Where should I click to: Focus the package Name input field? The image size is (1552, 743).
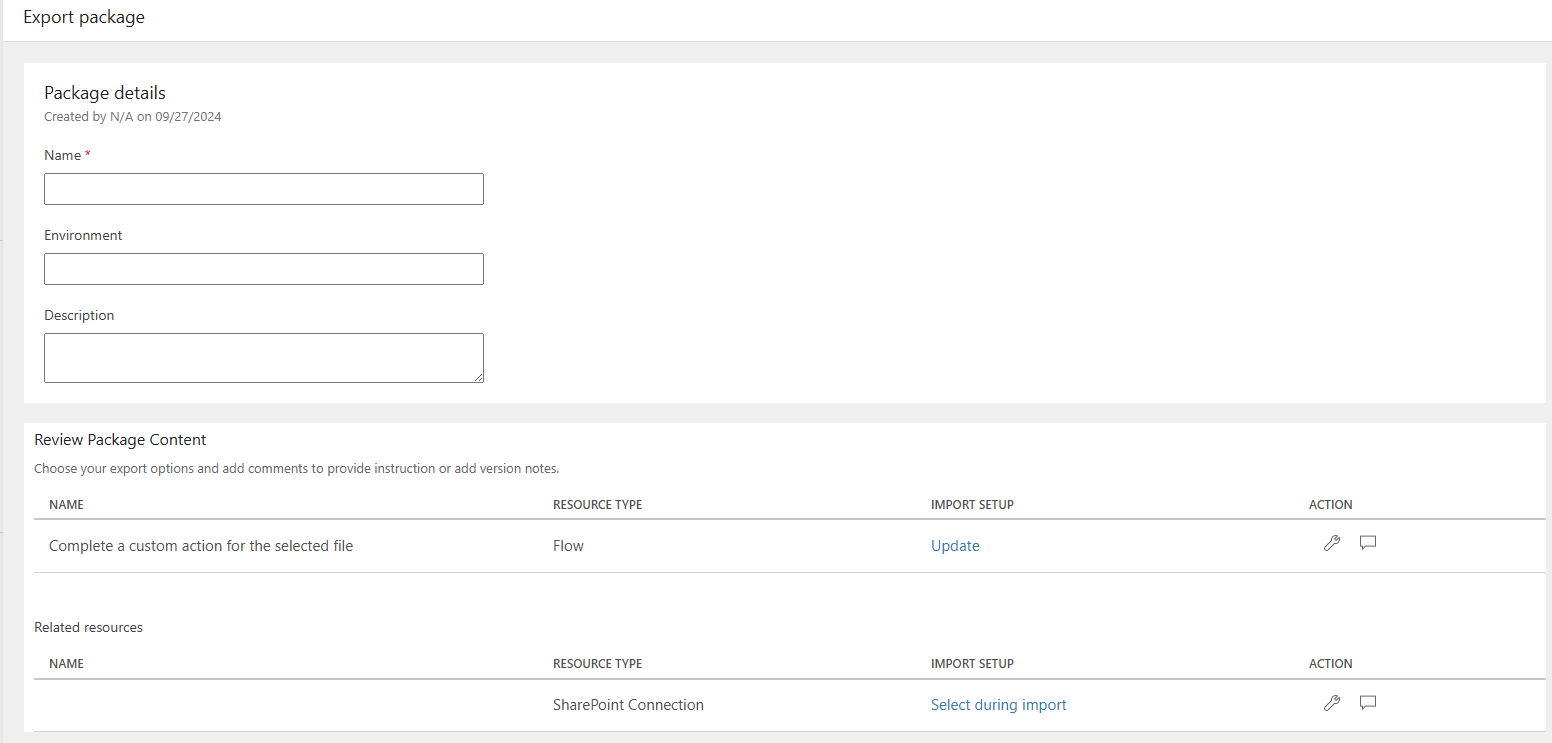(264, 189)
